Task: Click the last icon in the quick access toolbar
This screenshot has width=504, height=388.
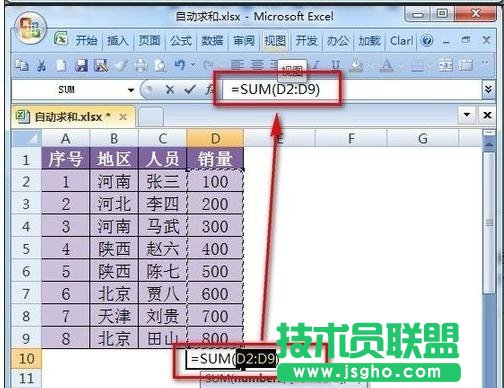Action: click(466, 65)
